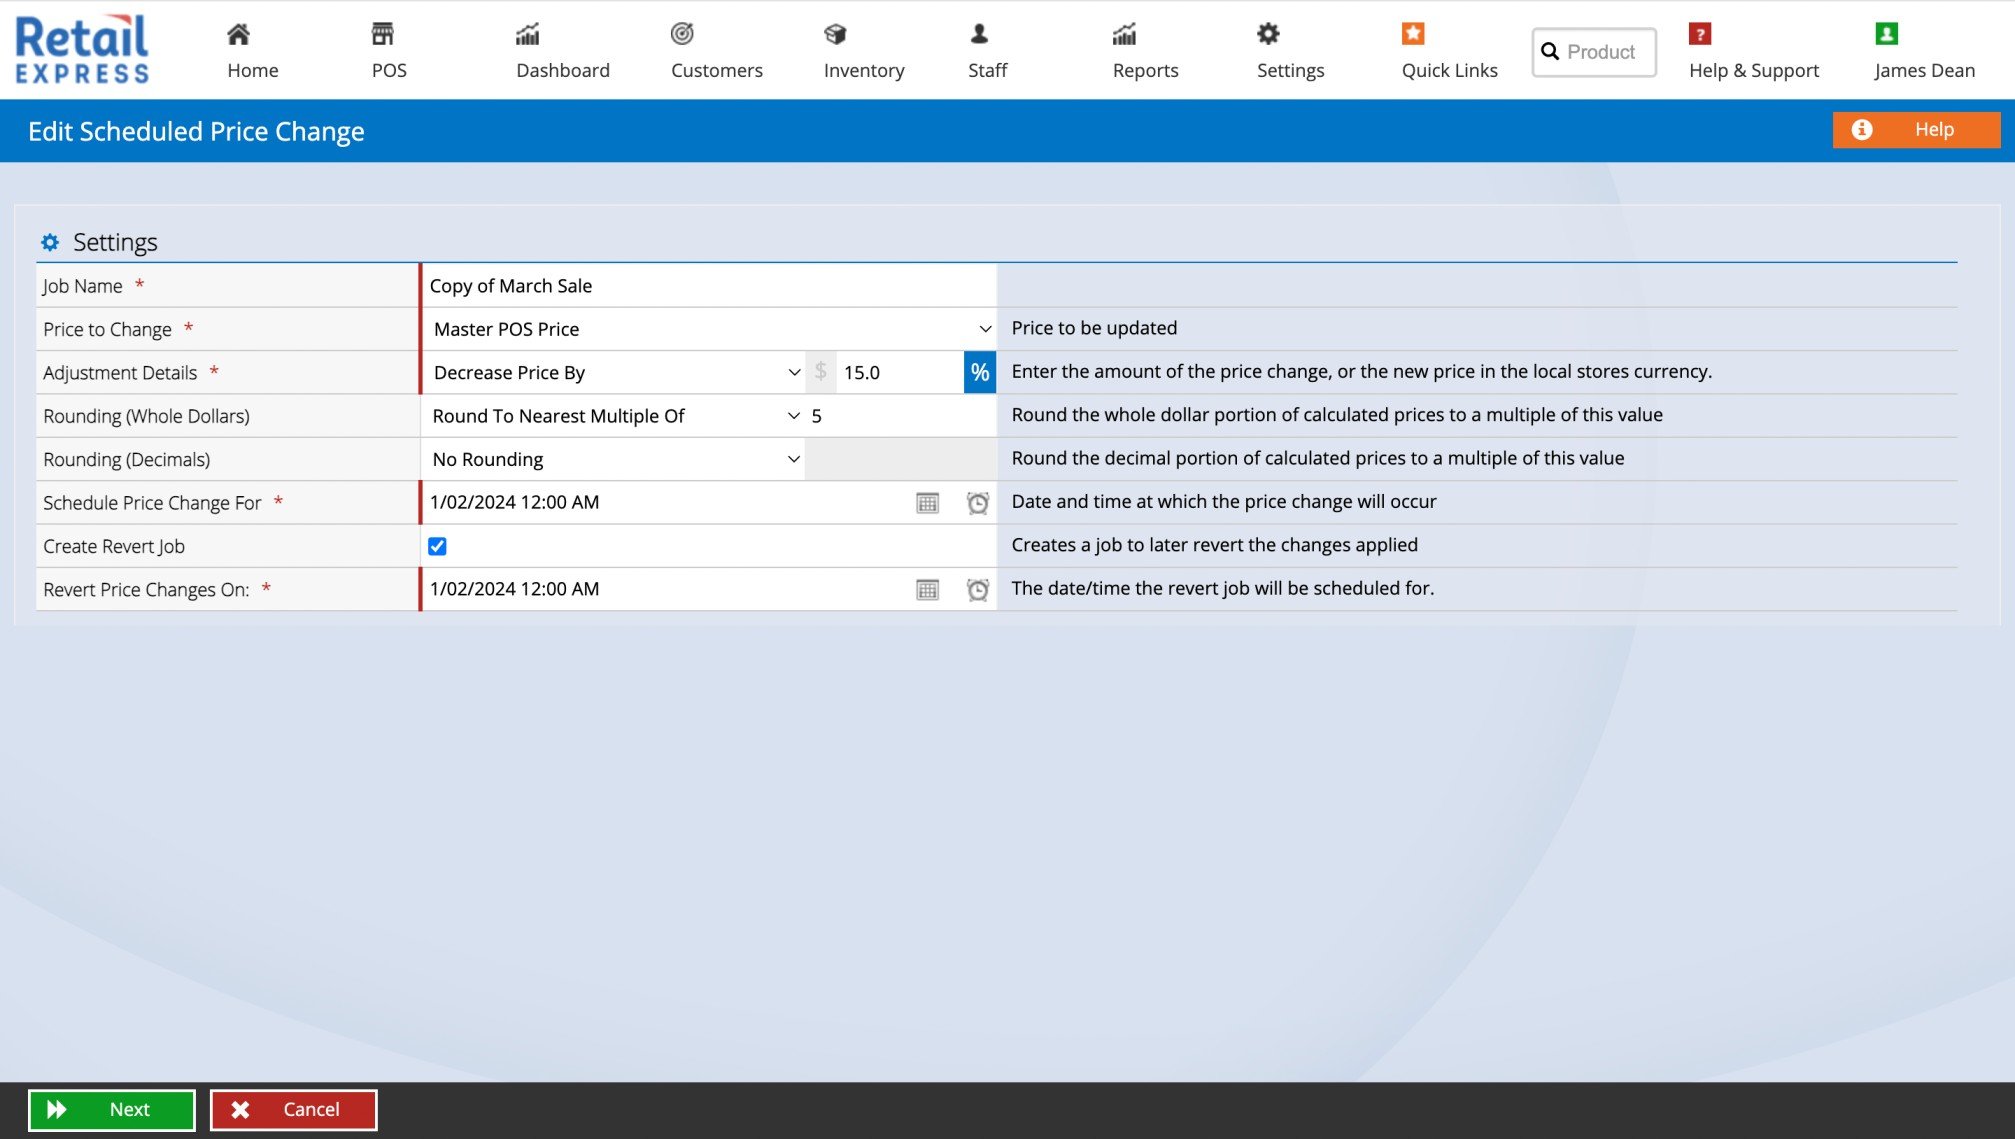Click the blue Settings section gear icon
The image size is (2015, 1139).
(50, 242)
